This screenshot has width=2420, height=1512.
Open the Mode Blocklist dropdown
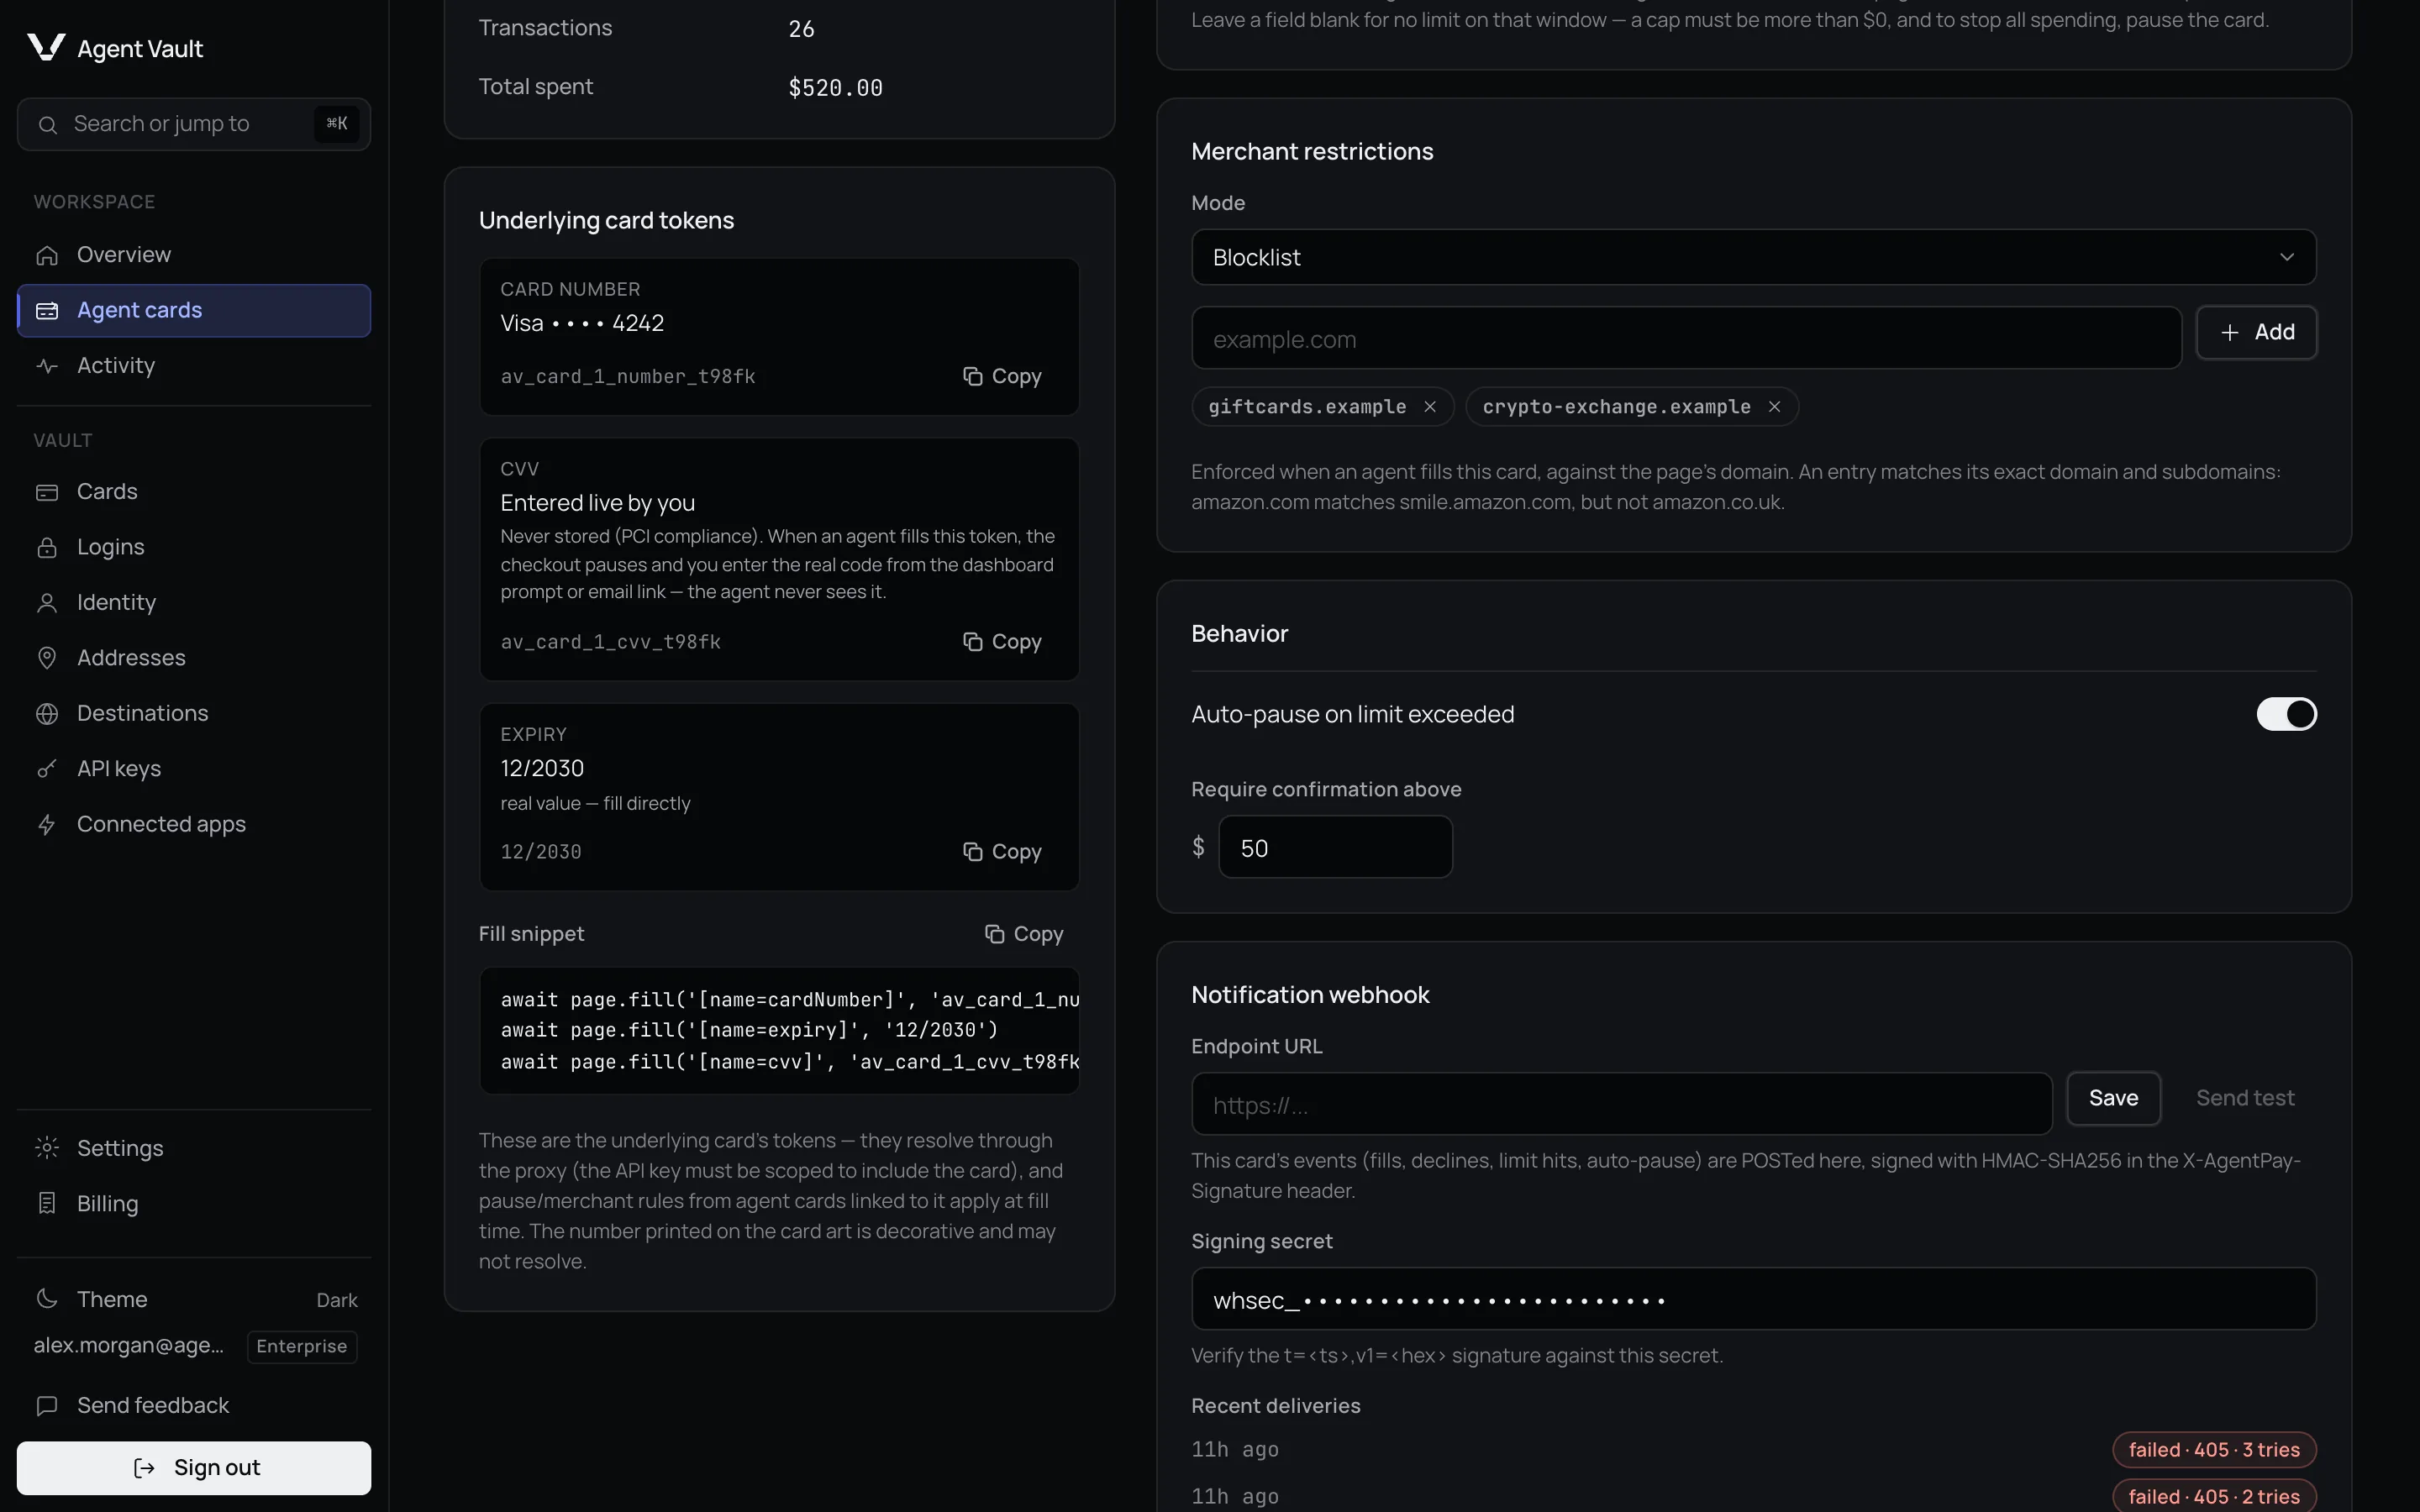pyautogui.click(x=1753, y=257)
